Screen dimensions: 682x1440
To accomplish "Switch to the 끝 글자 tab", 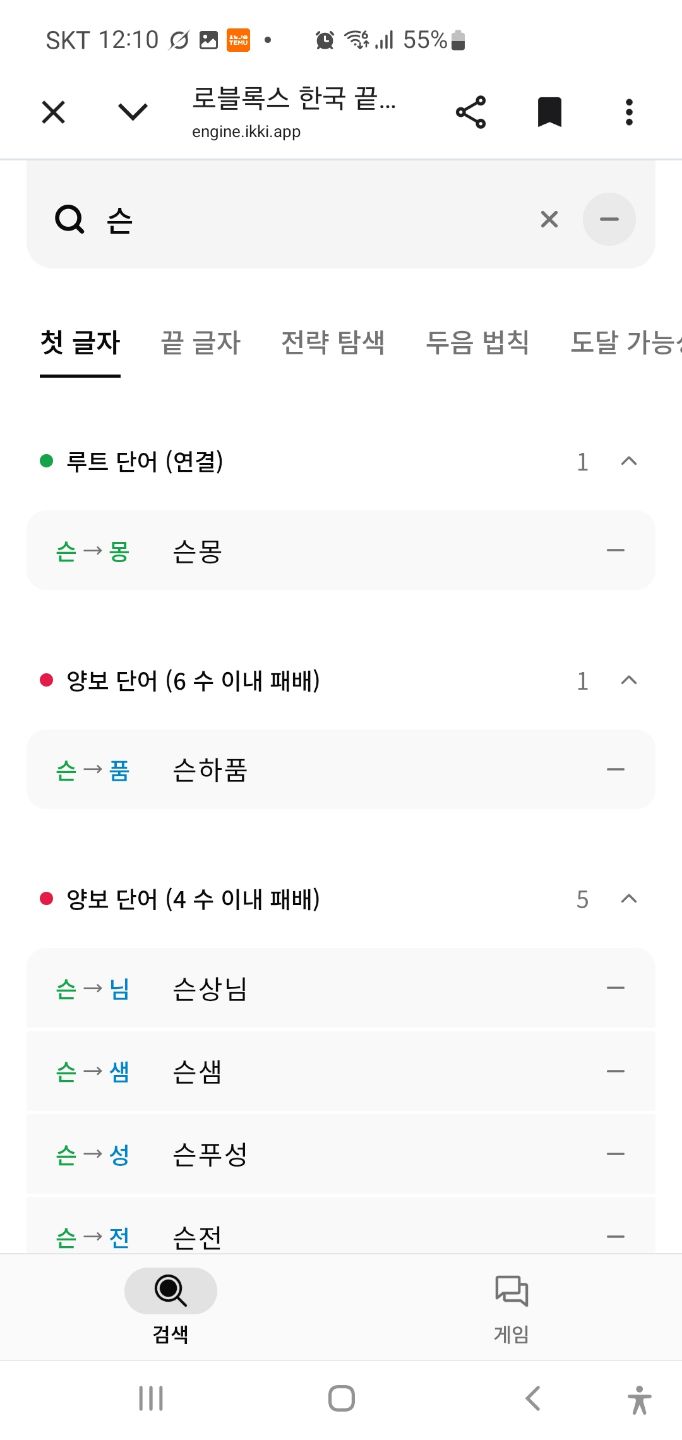I will 200,343.
